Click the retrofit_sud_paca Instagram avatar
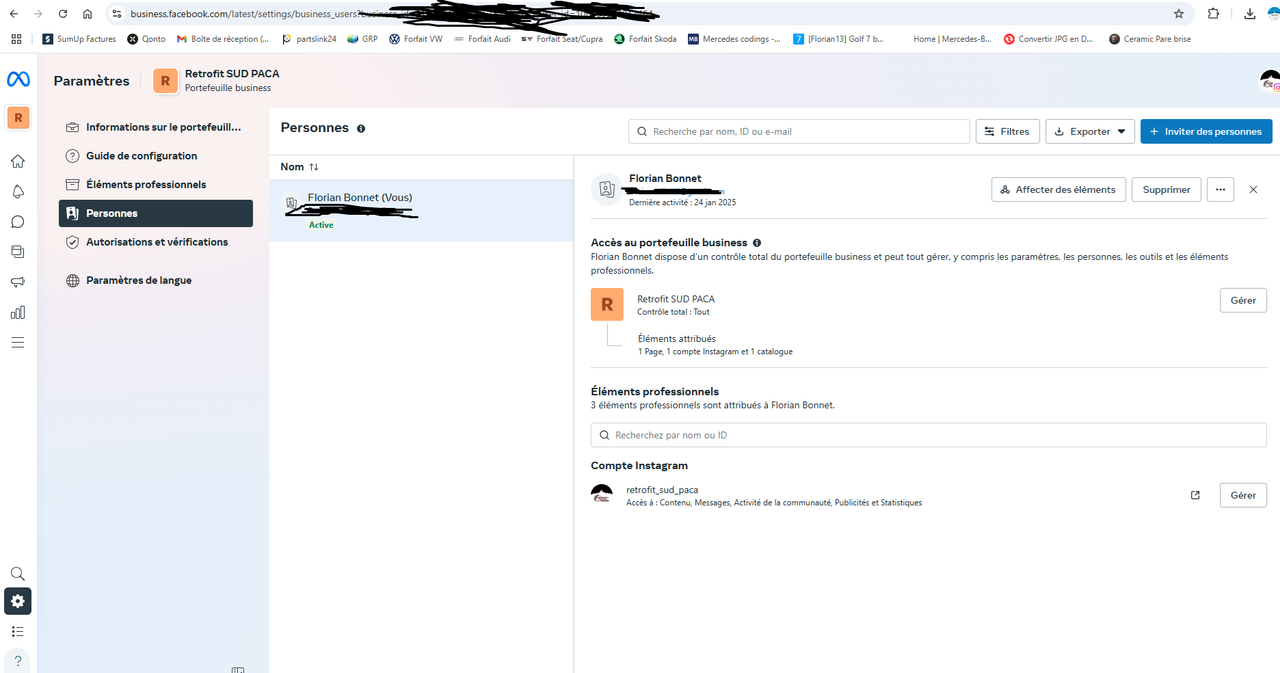 [602, 495]
